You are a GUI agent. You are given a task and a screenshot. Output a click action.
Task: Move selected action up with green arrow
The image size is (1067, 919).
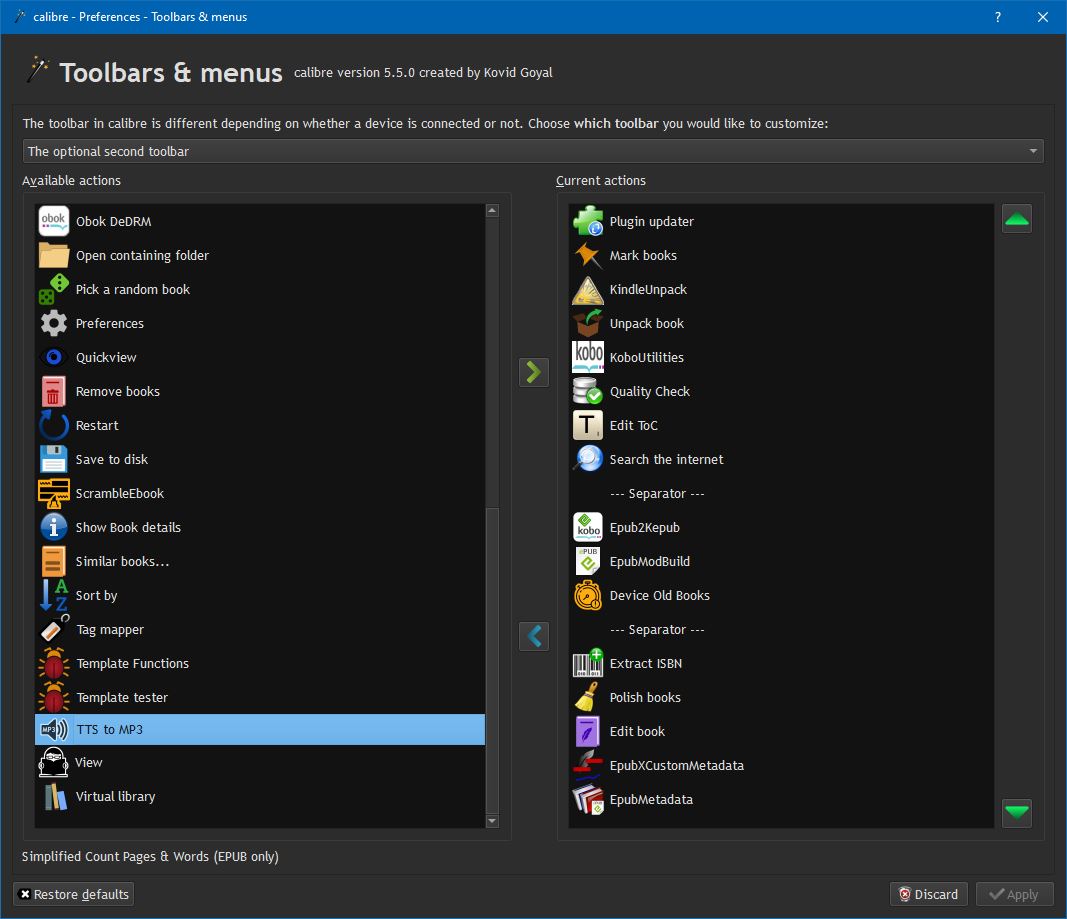[x=1017, y=219]
